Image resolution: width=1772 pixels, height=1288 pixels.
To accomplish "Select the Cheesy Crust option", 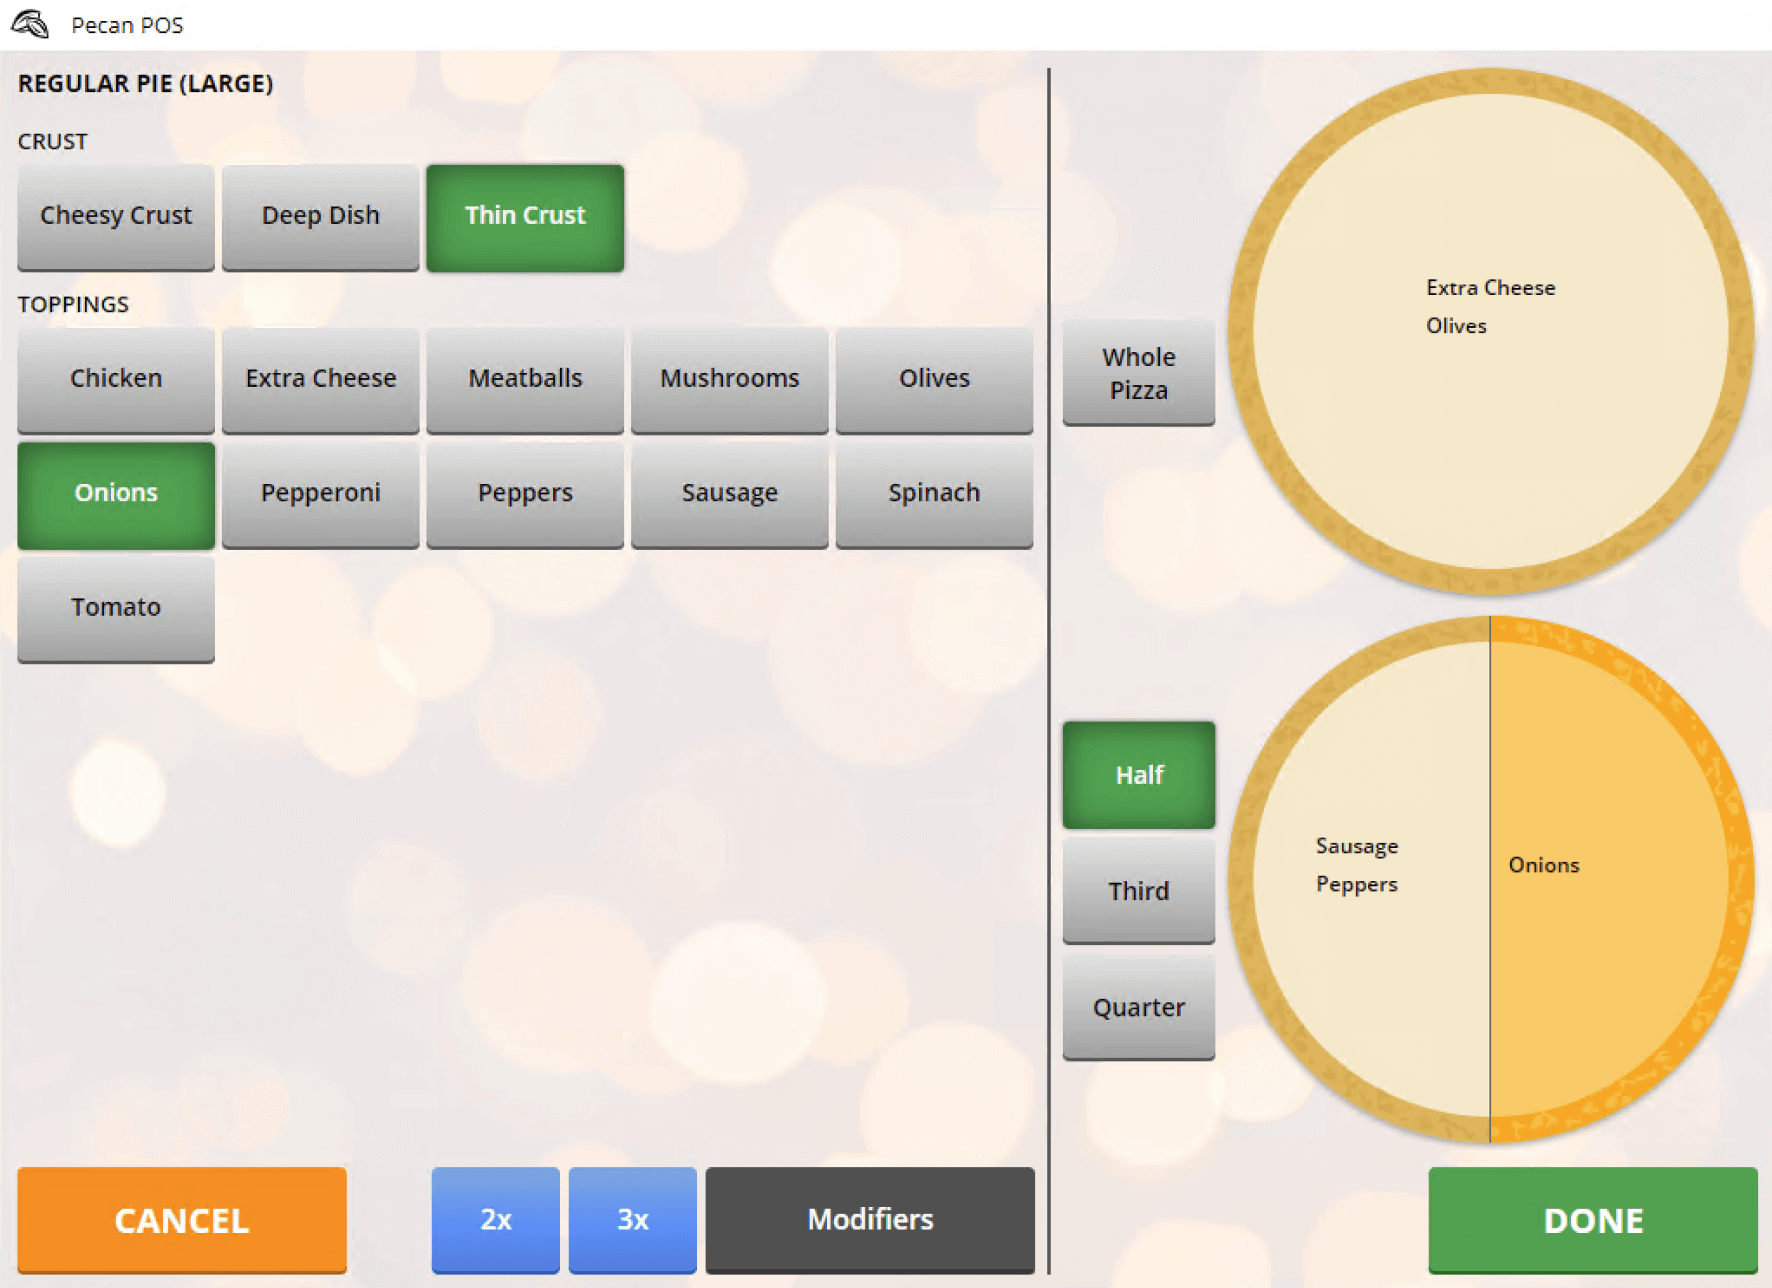I will 116,216.
